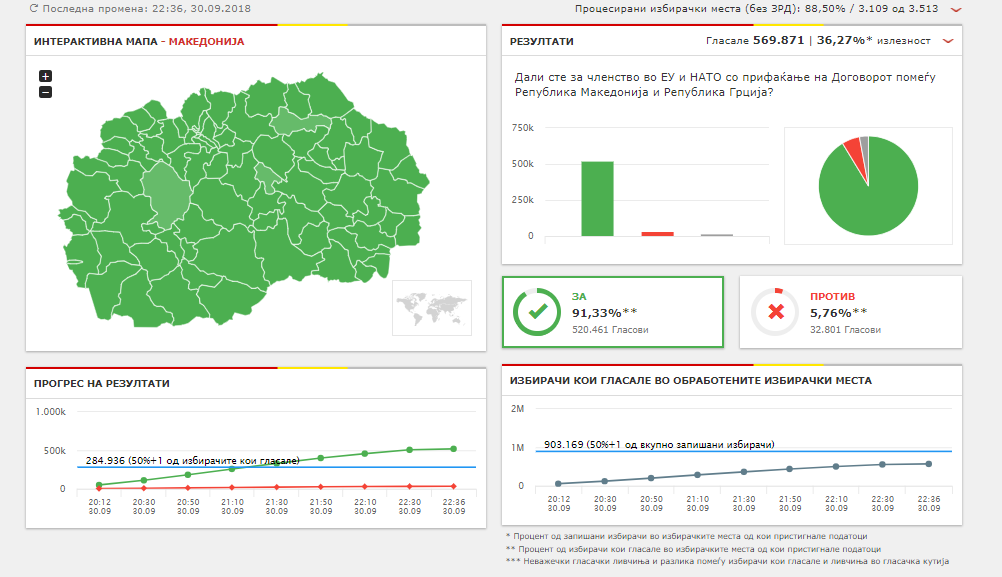Click the refresh icon beside last update
Viewport: 1002px width, 577px height.
[x=34, y=8]
